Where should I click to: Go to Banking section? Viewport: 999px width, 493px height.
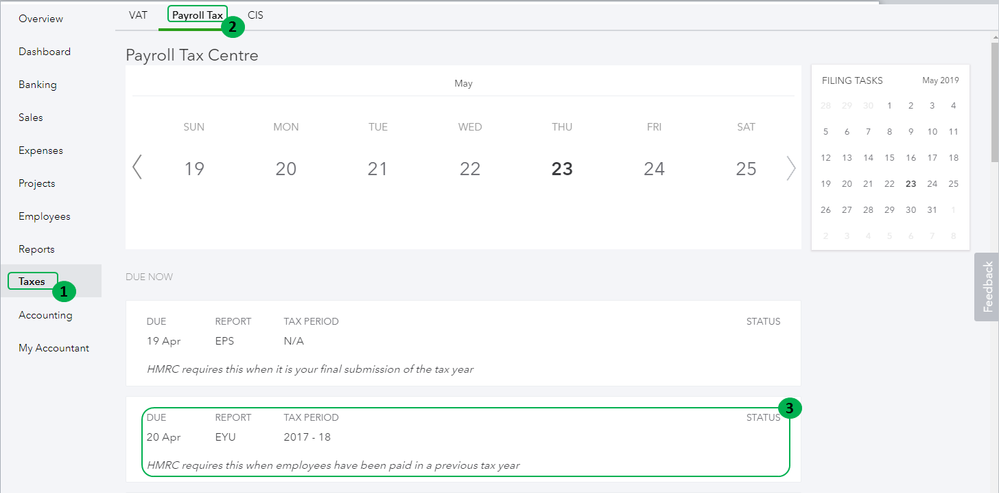38,85
